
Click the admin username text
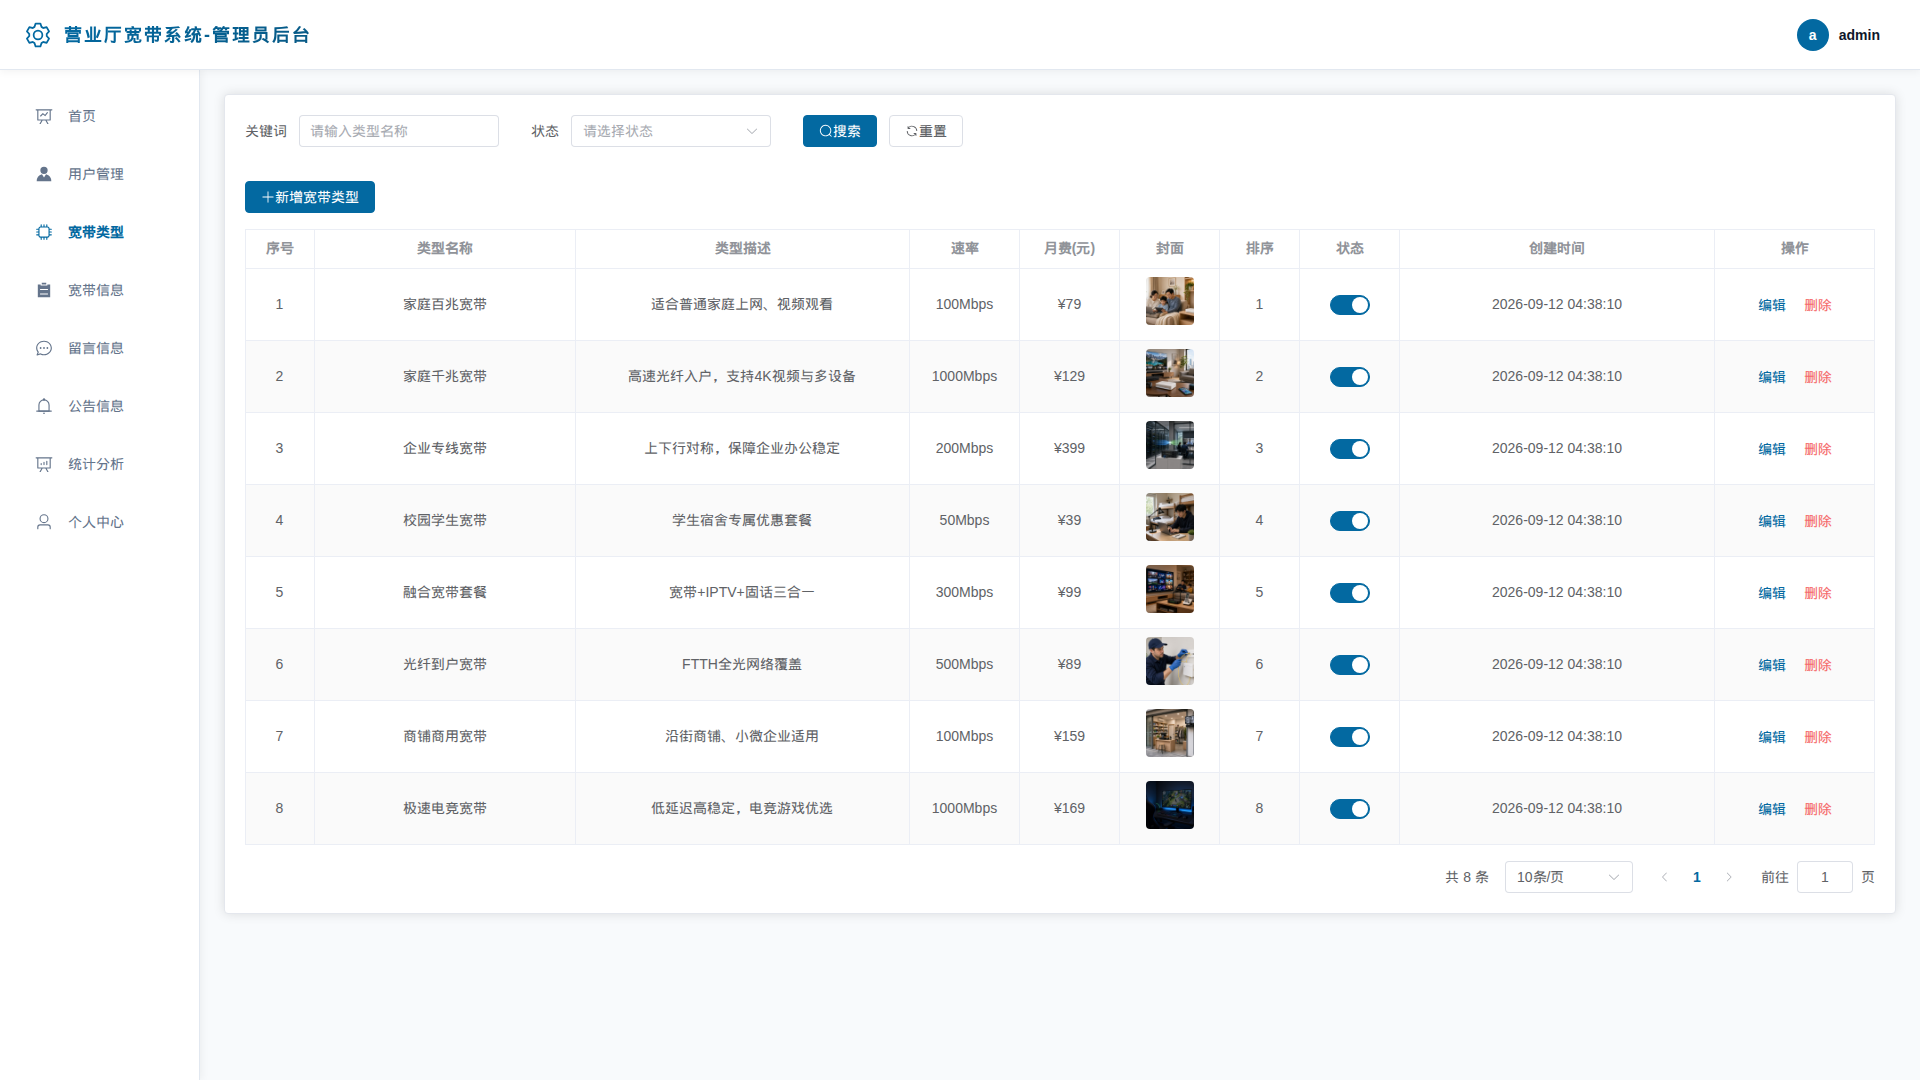[1858, 35]
